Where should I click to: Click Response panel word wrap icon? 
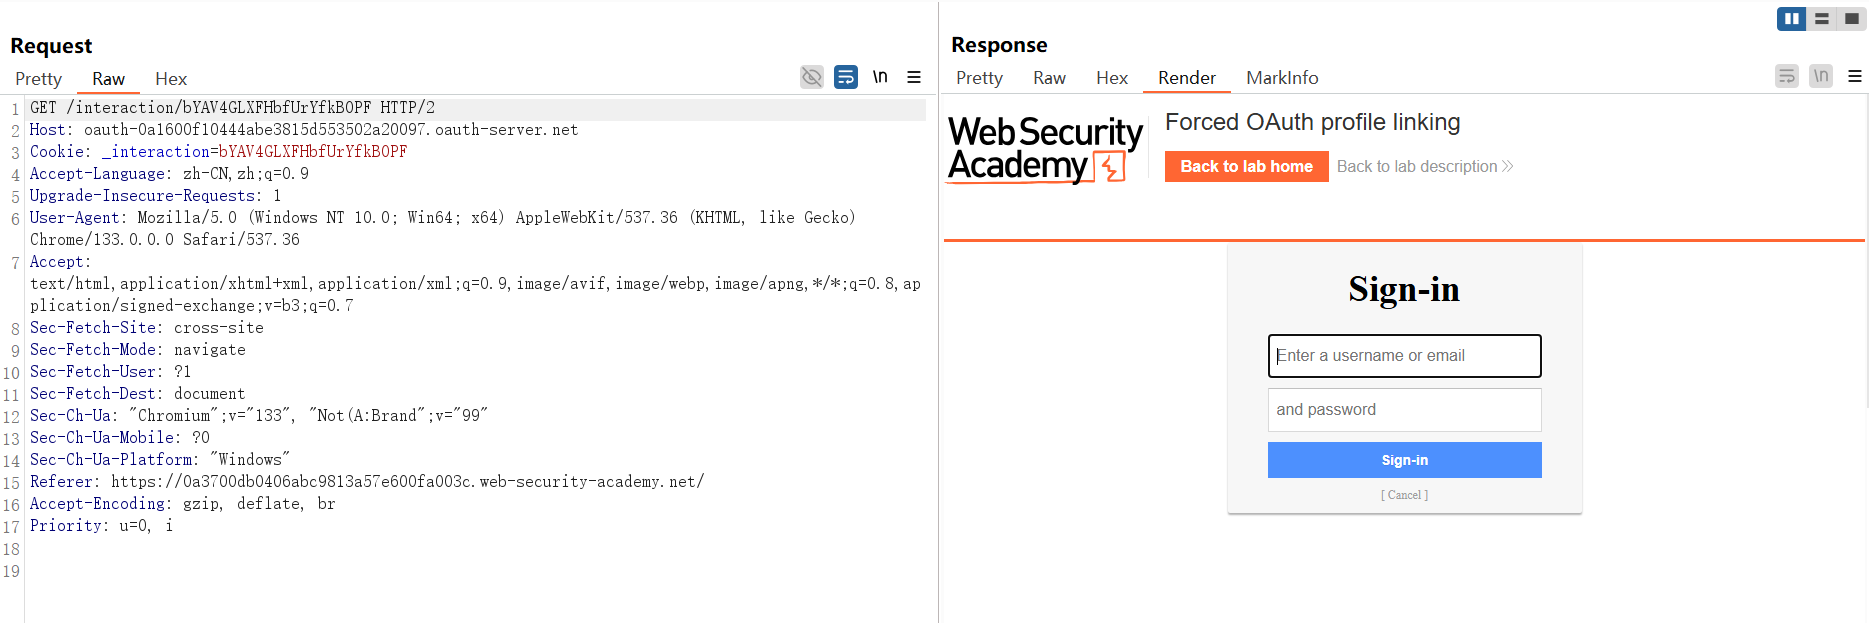[x=1787, y=76]
